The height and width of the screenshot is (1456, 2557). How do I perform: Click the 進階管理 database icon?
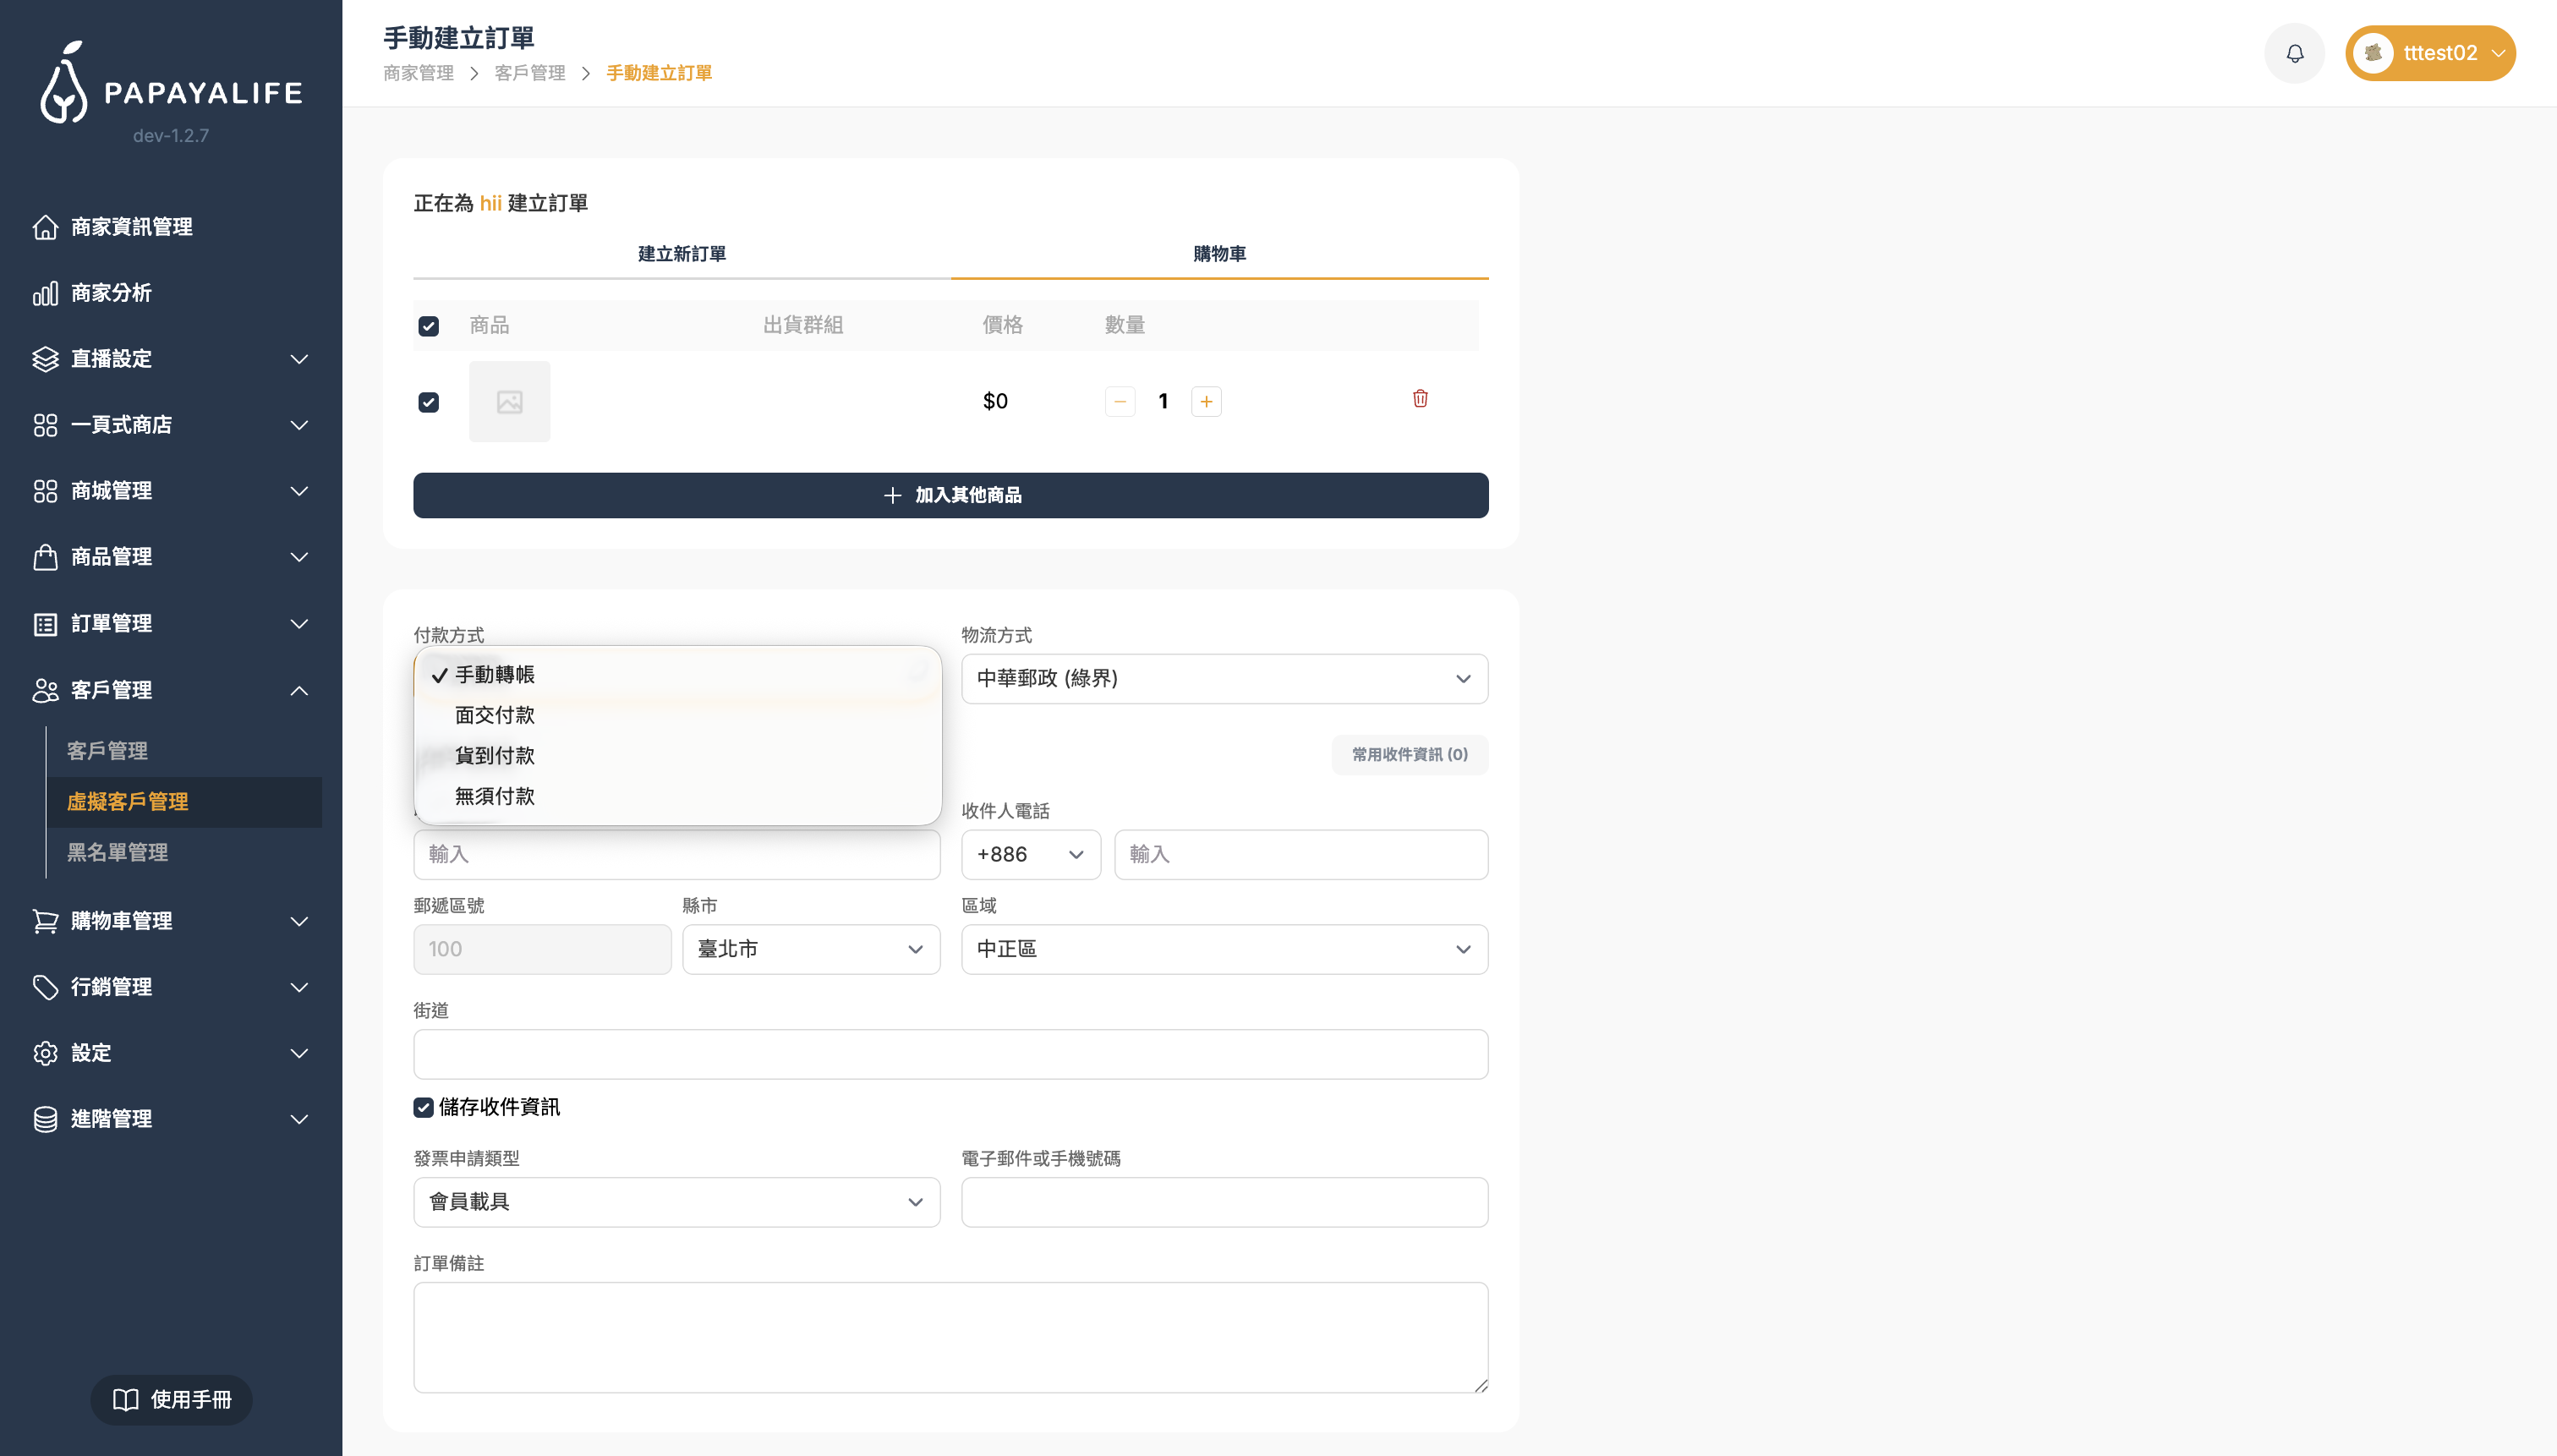pos(46,1119)
